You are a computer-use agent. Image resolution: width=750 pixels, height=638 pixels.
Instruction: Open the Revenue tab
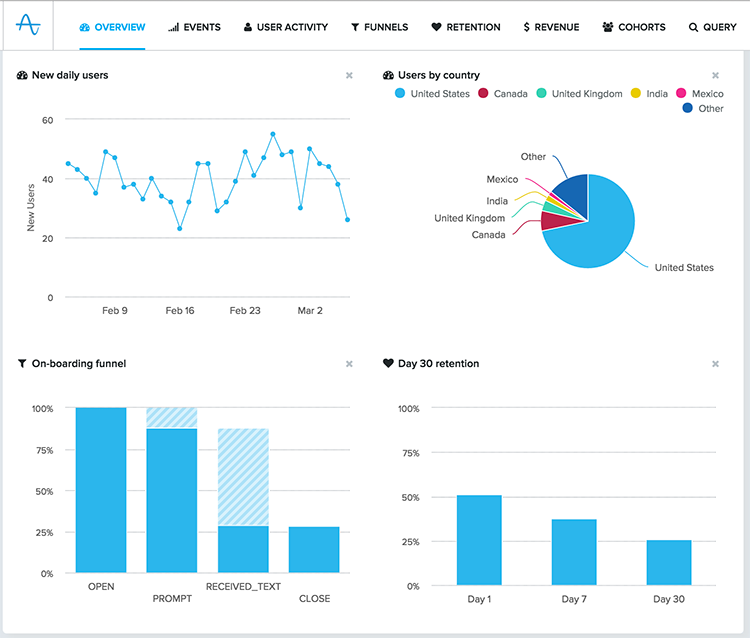551,27
